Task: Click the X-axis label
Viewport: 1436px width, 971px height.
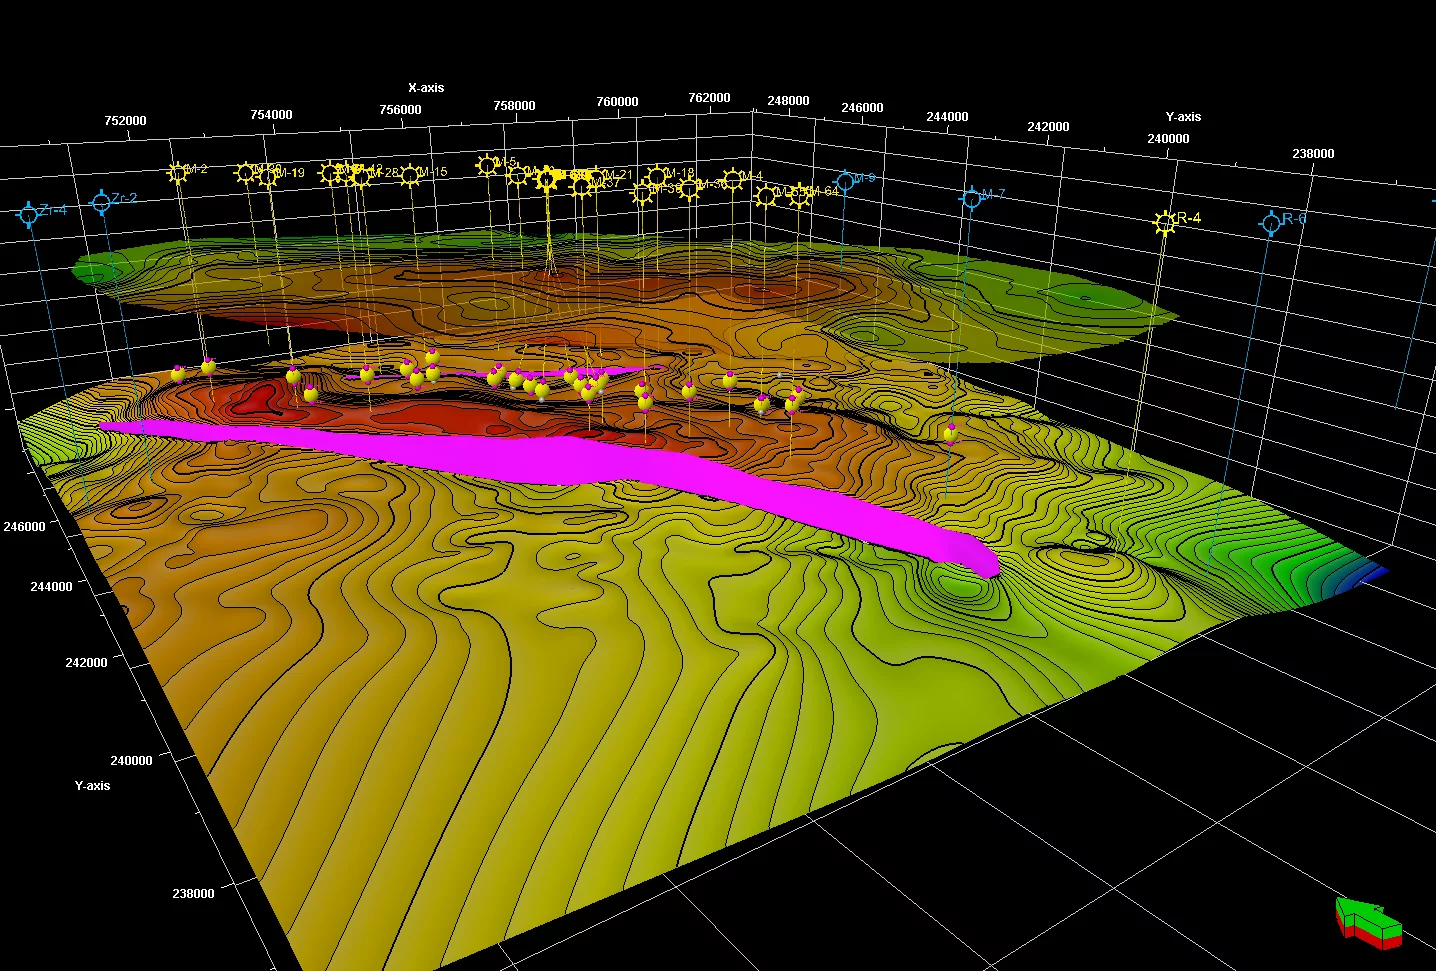Action: click(426, 88)
